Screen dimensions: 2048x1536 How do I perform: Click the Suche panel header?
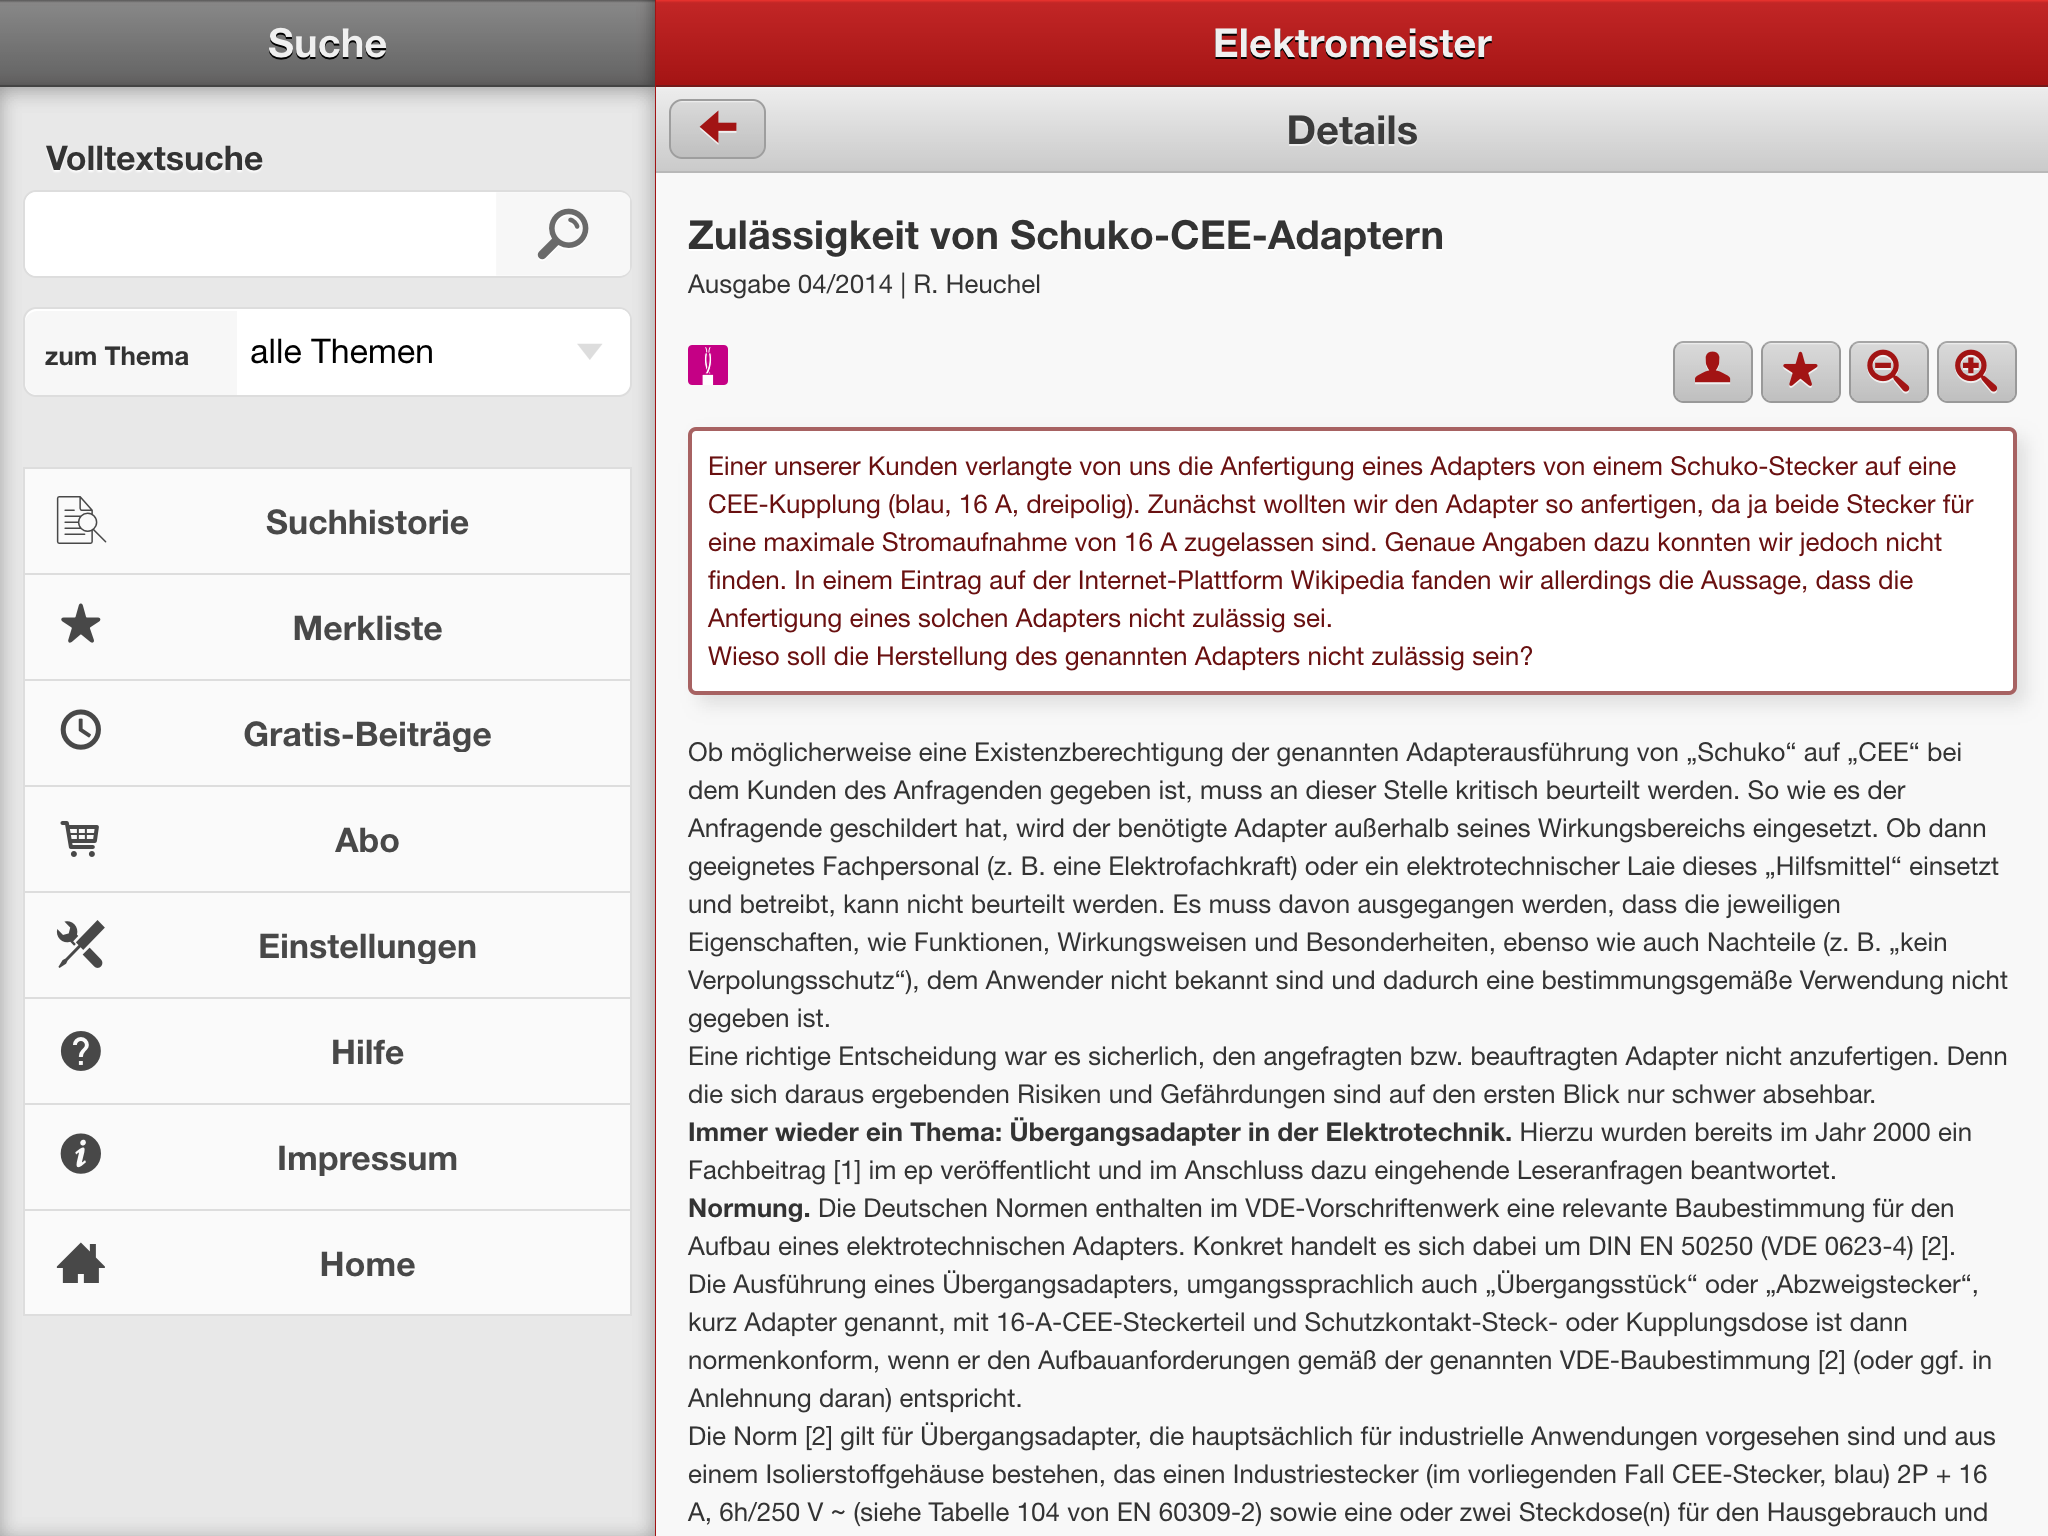(x=327, y=44)
